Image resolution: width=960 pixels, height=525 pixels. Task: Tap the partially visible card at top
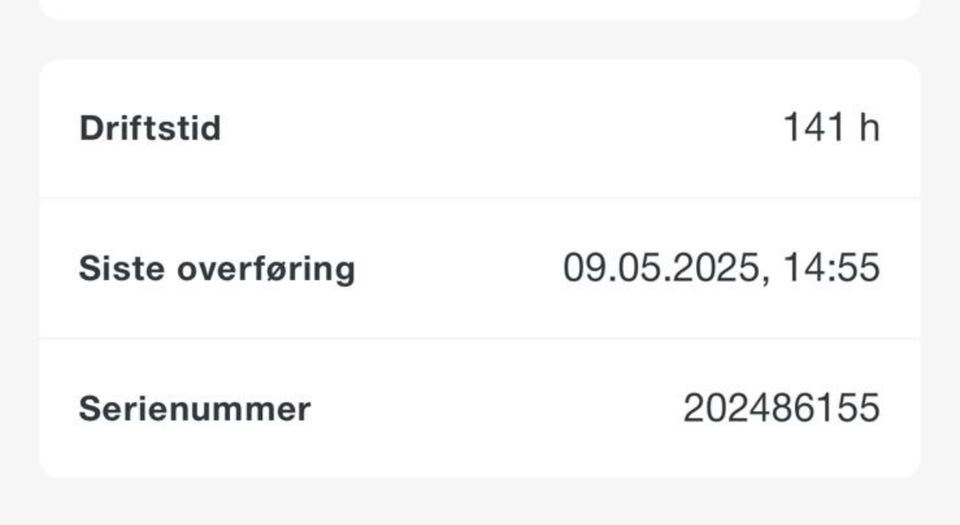click(x=480, y=9)
